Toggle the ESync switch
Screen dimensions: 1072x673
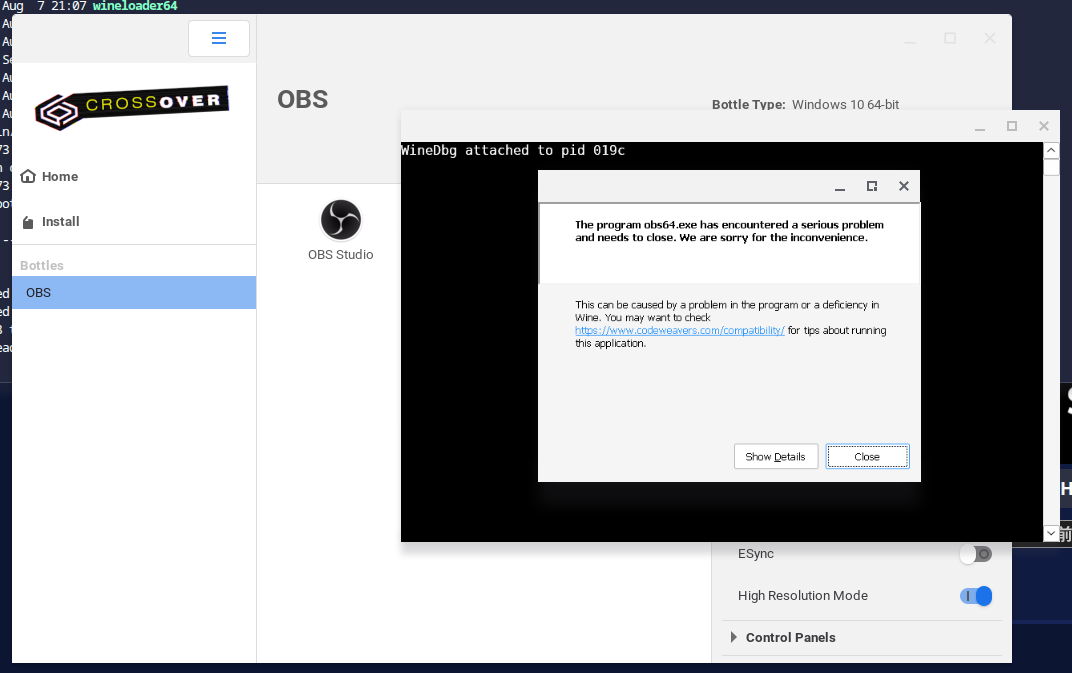pos(976,554)
